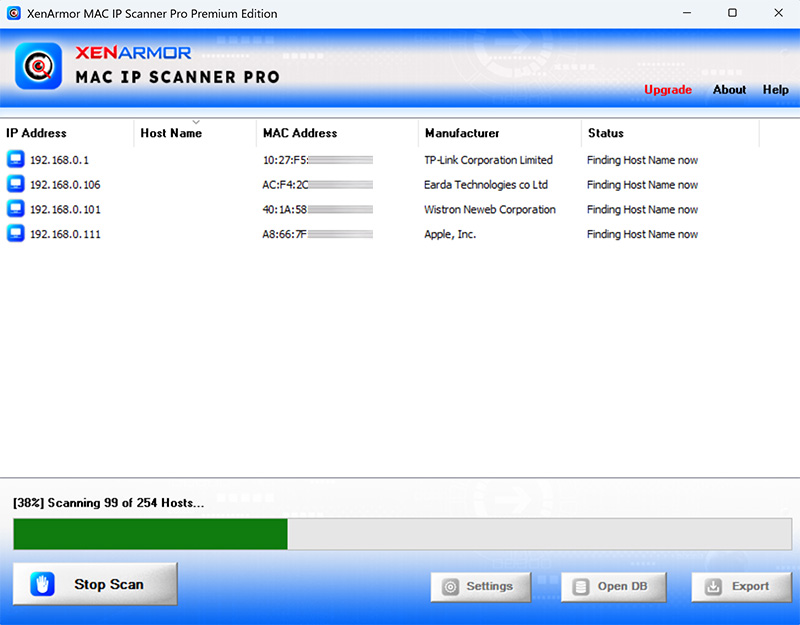The width and height of the screenshot is (800, 625).
Task: Click Earda Technologies co Ltd cell
Action: [486, 185]
